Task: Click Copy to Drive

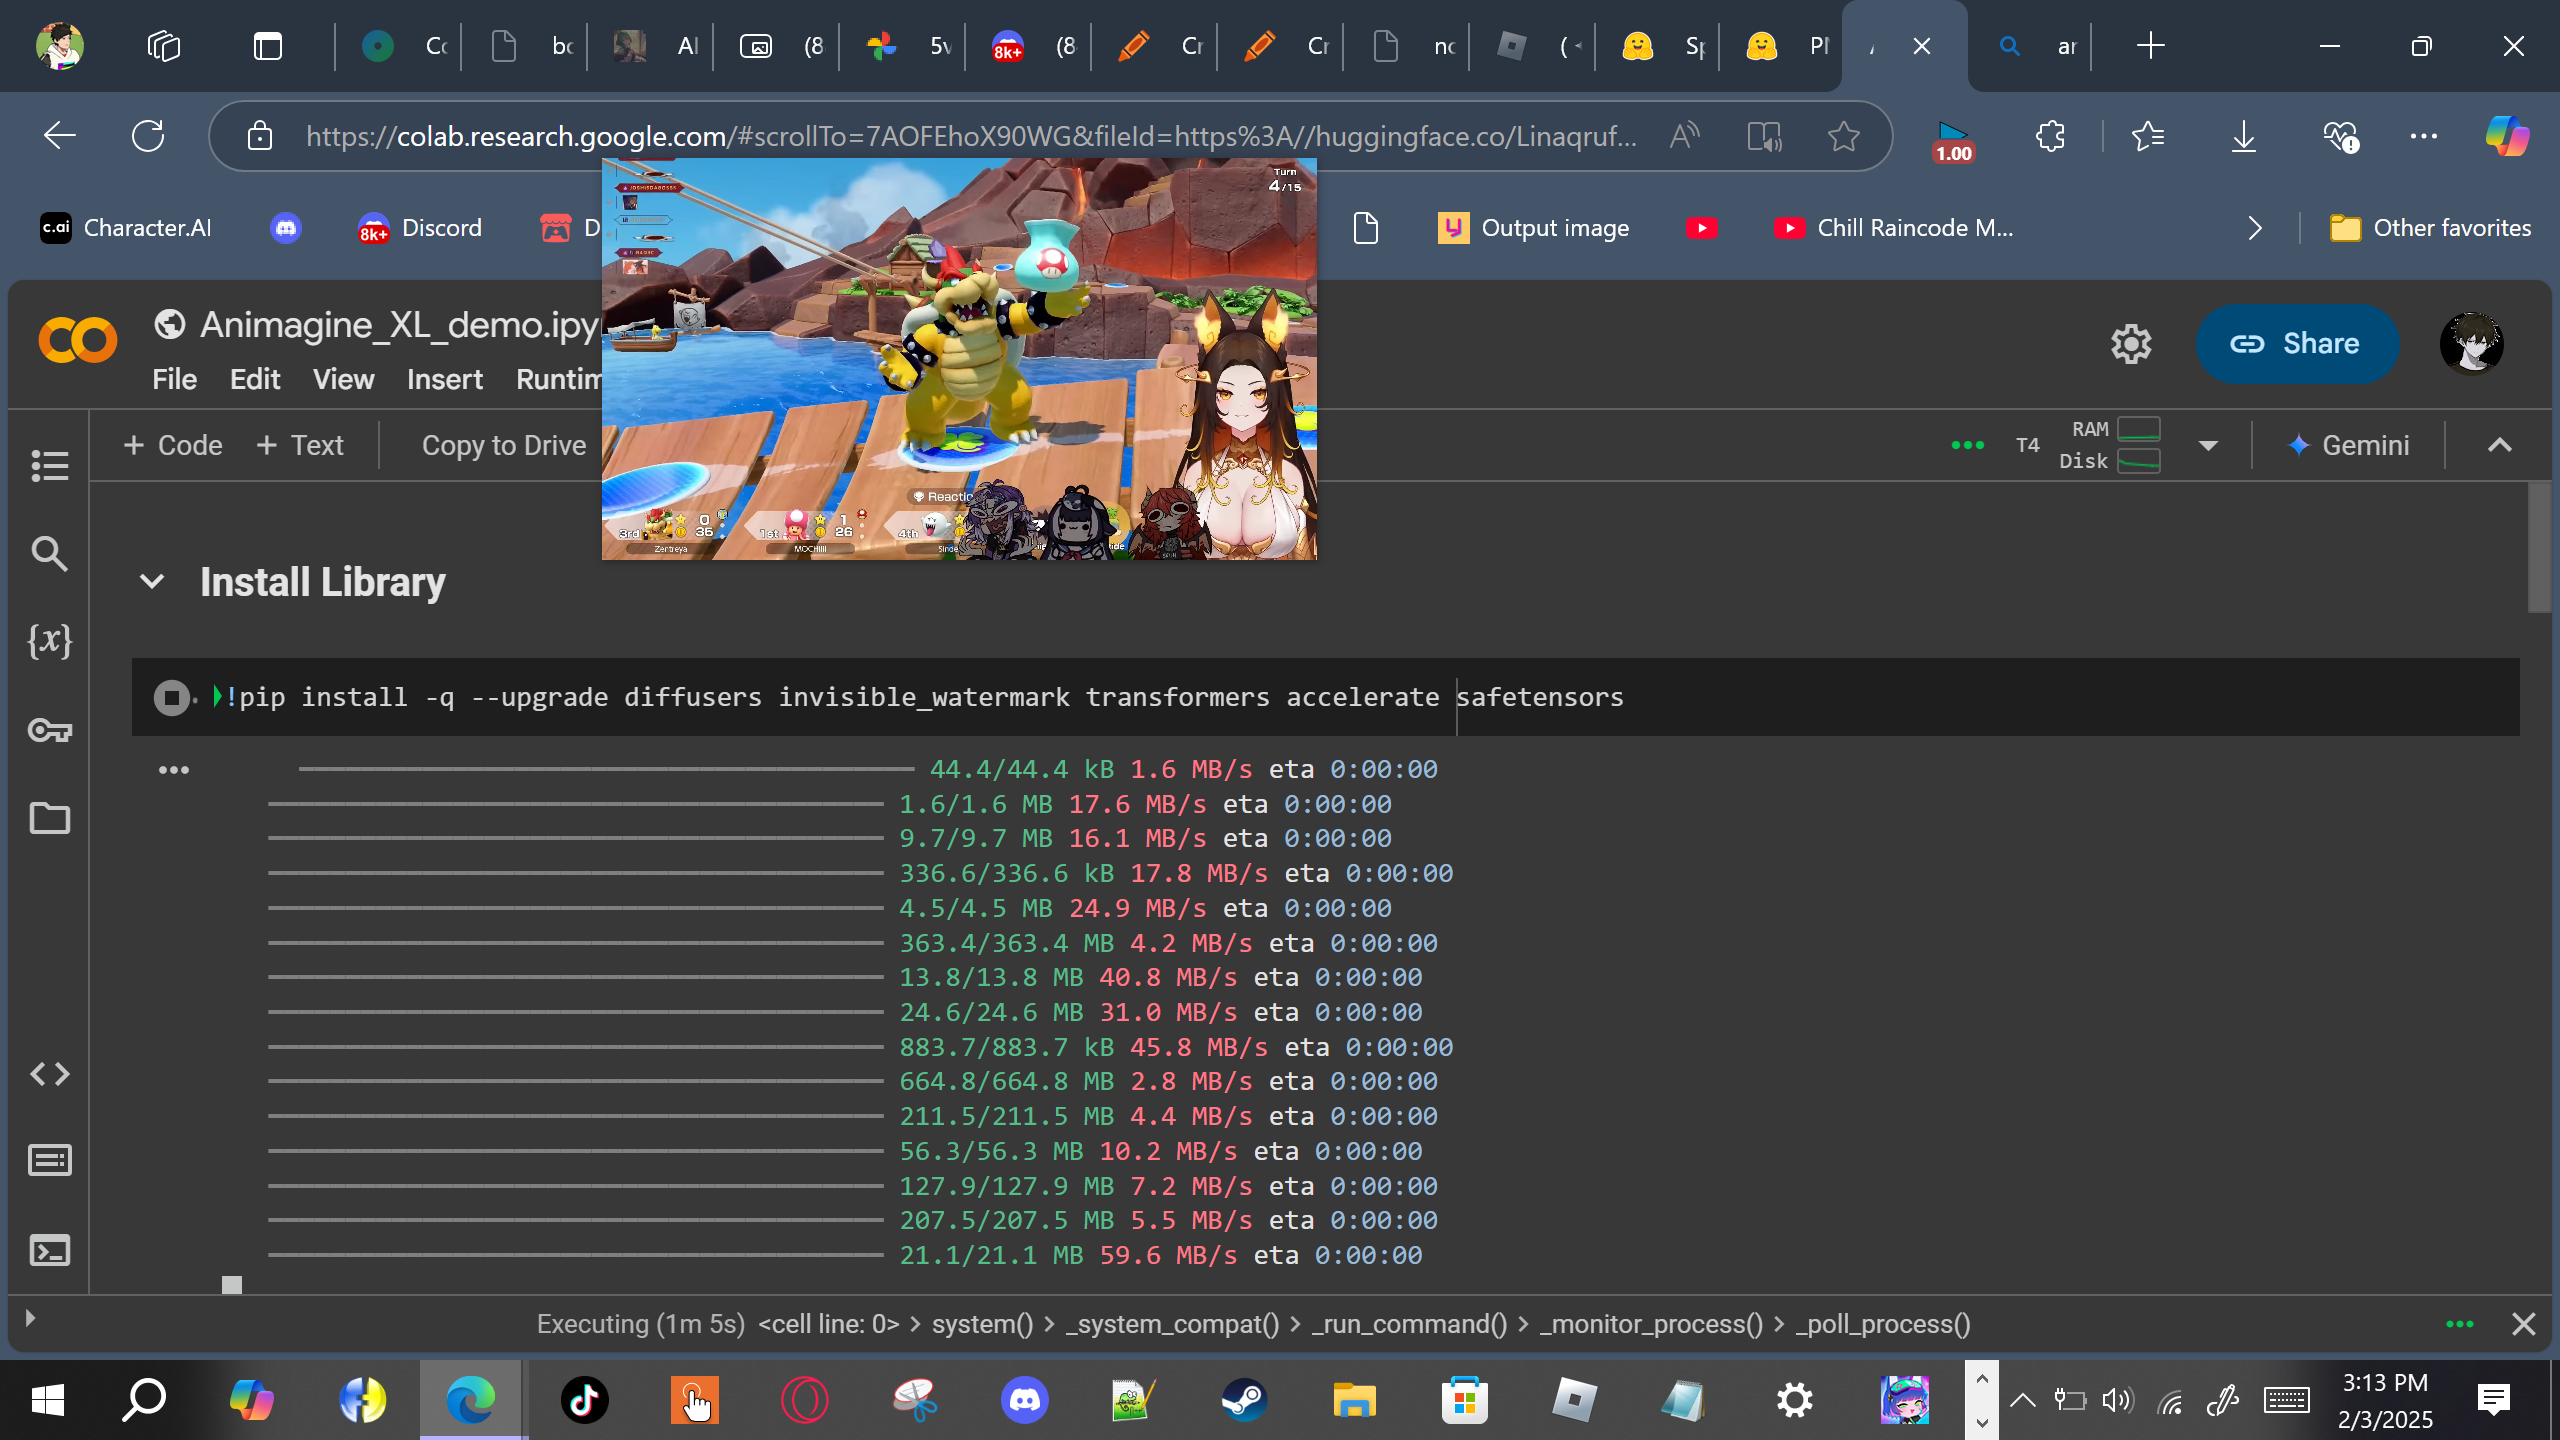Action: tap(503, 445)
